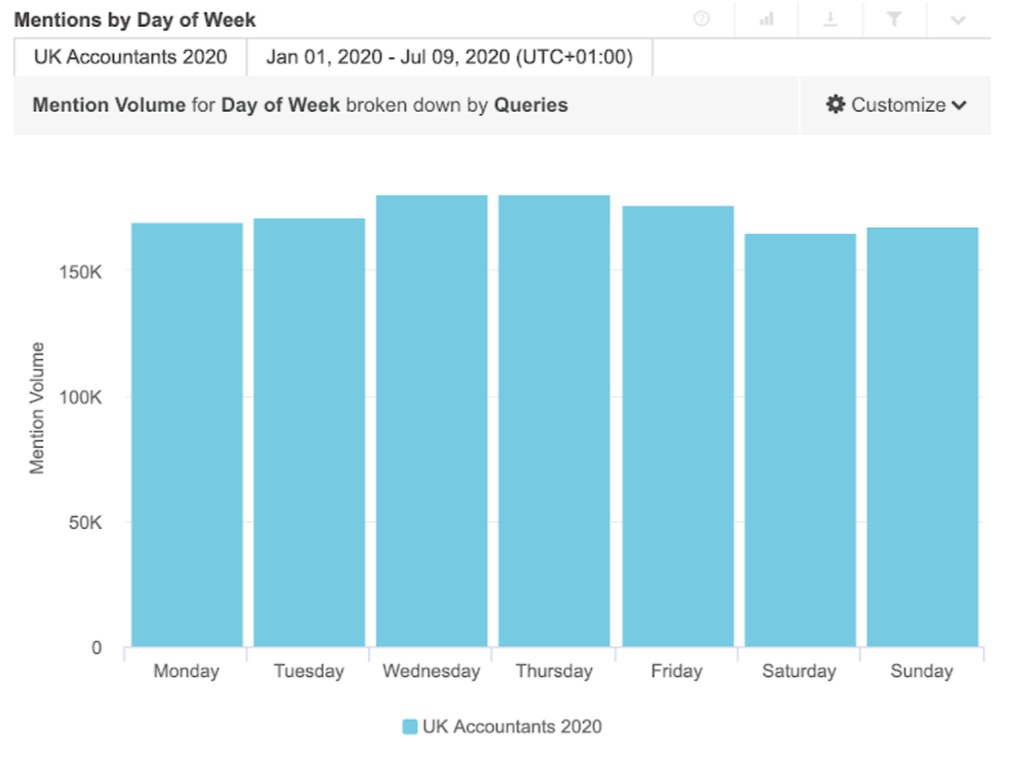
Task: Click the Saturday bar
Action: click(799, 440)
